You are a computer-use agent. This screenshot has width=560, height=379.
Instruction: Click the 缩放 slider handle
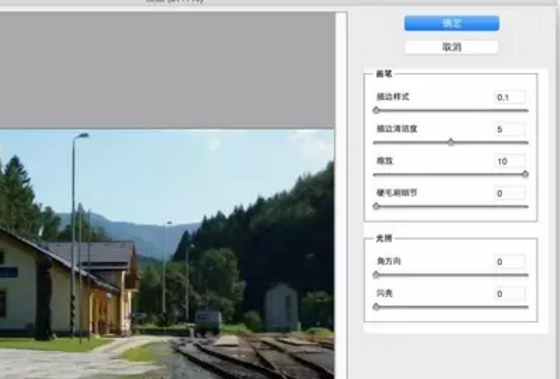tap(525, 174)
